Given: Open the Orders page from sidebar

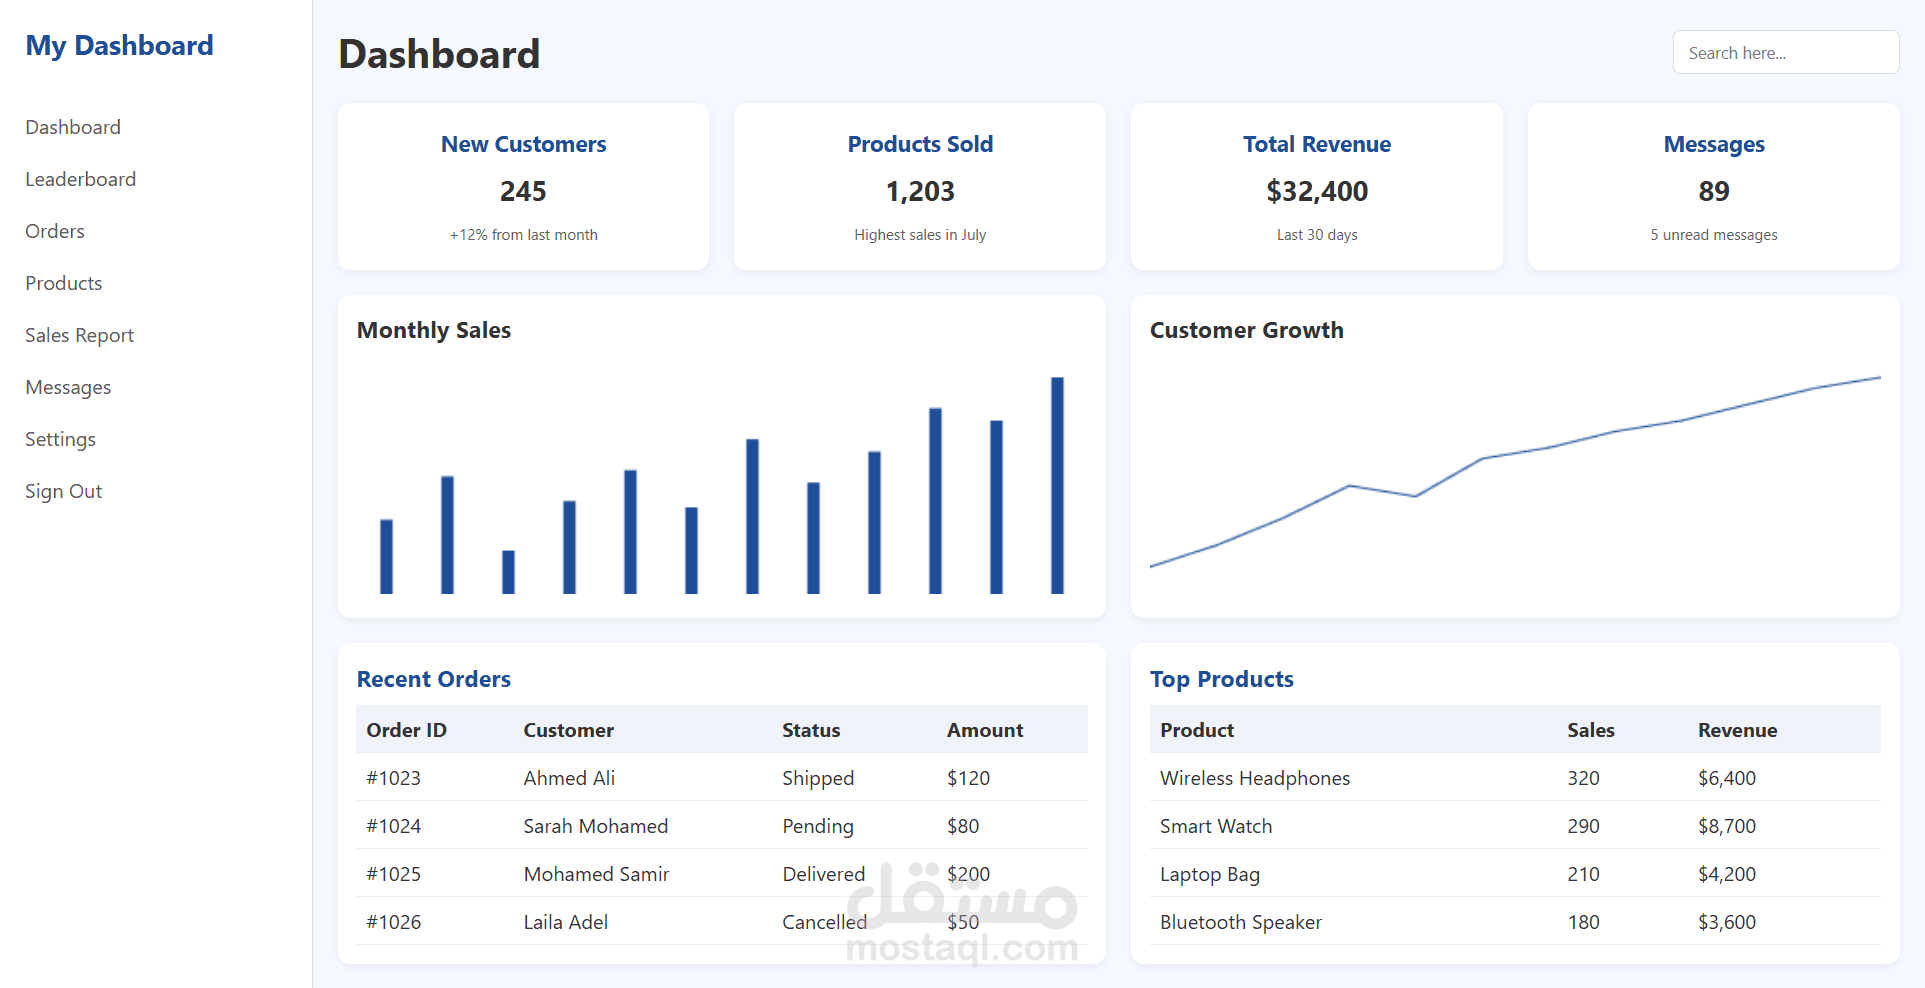Looking at the screenshot, I should [x=55, y=231].
